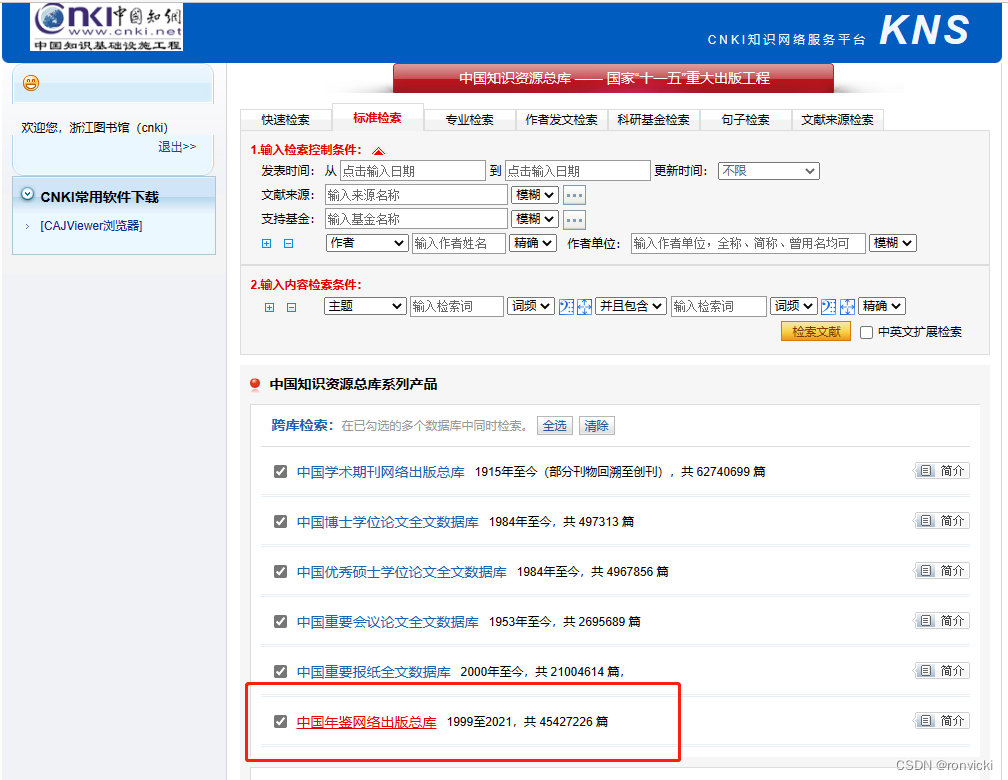Screen dimensions: 1008x780
Task: Open the 文献来源 browse (...) icon
Action: [573, 194]
